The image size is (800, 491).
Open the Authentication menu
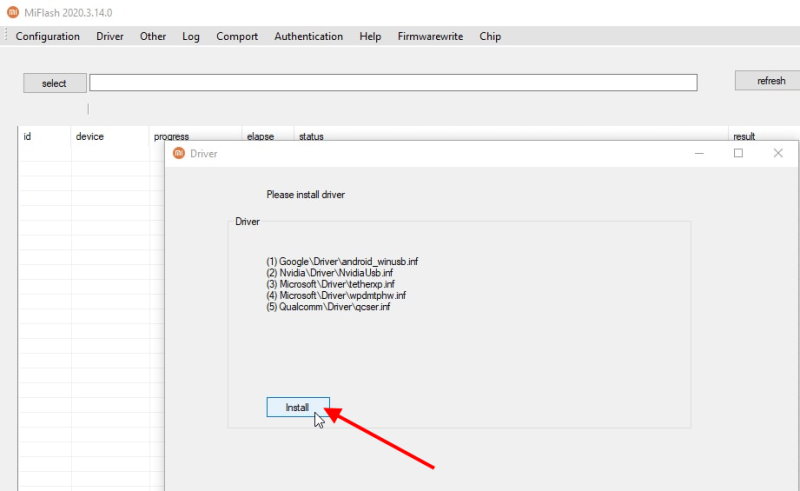coord(309,36)
